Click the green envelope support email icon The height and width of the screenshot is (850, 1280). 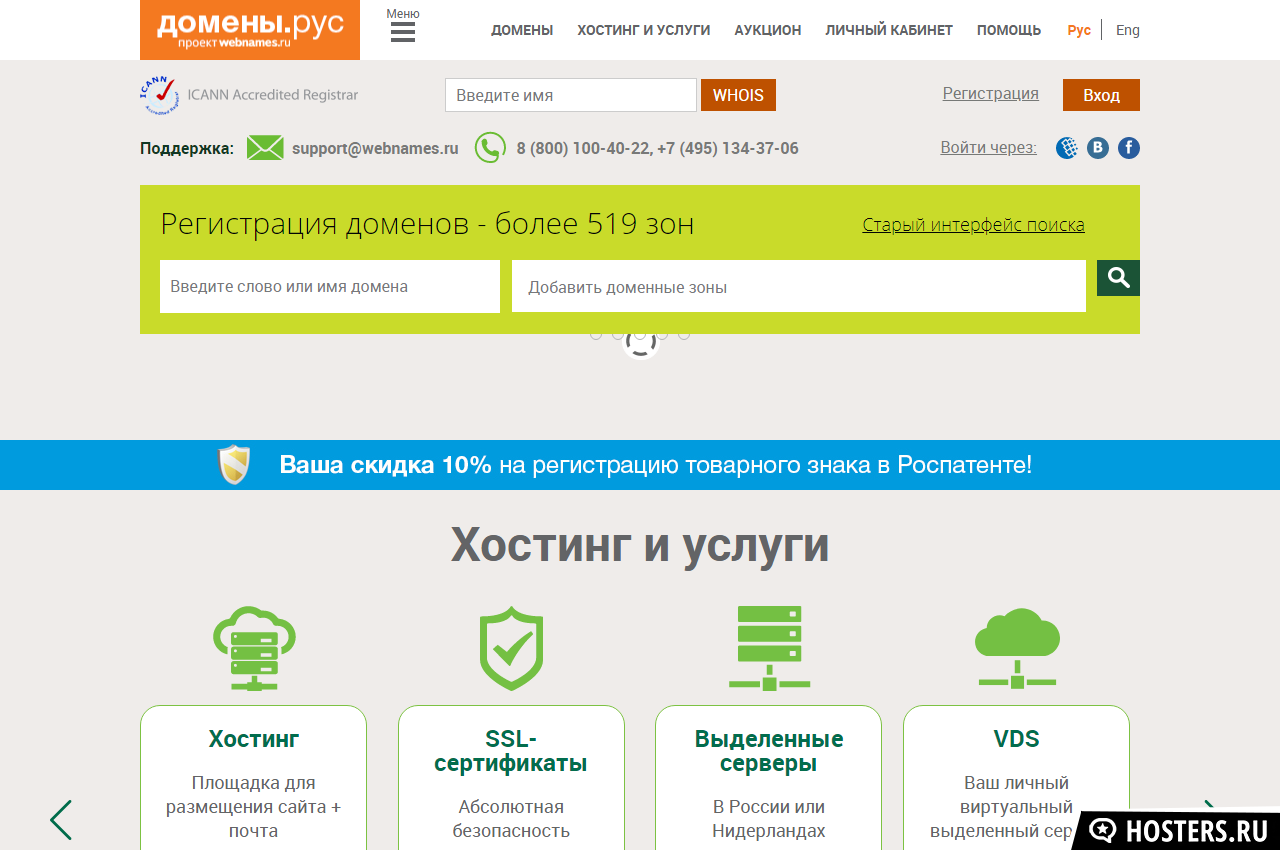(x=265, y=148)
